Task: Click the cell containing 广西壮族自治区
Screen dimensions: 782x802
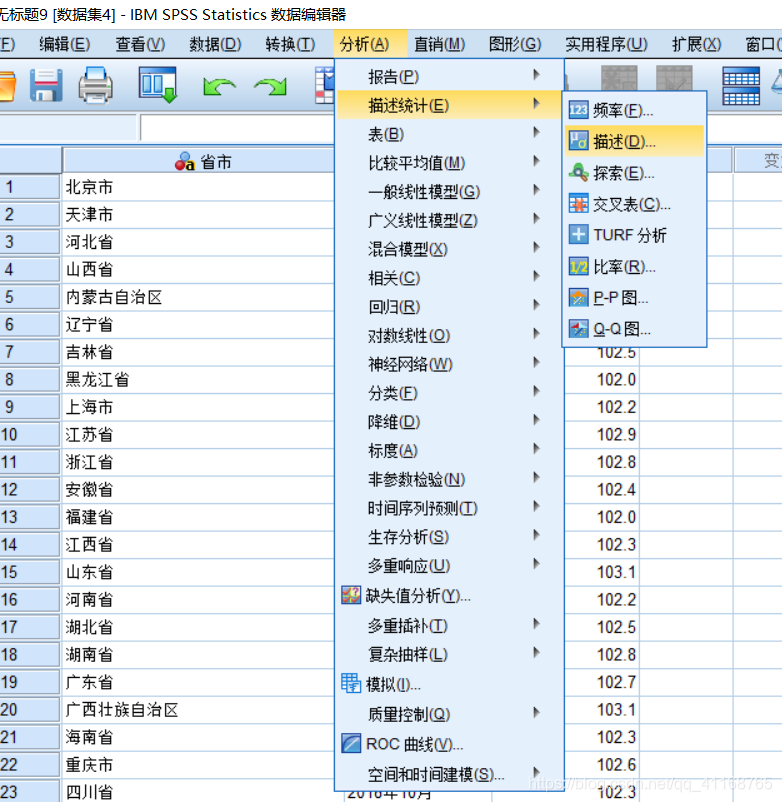Action: pyautogui.click(x=198, y=709)
